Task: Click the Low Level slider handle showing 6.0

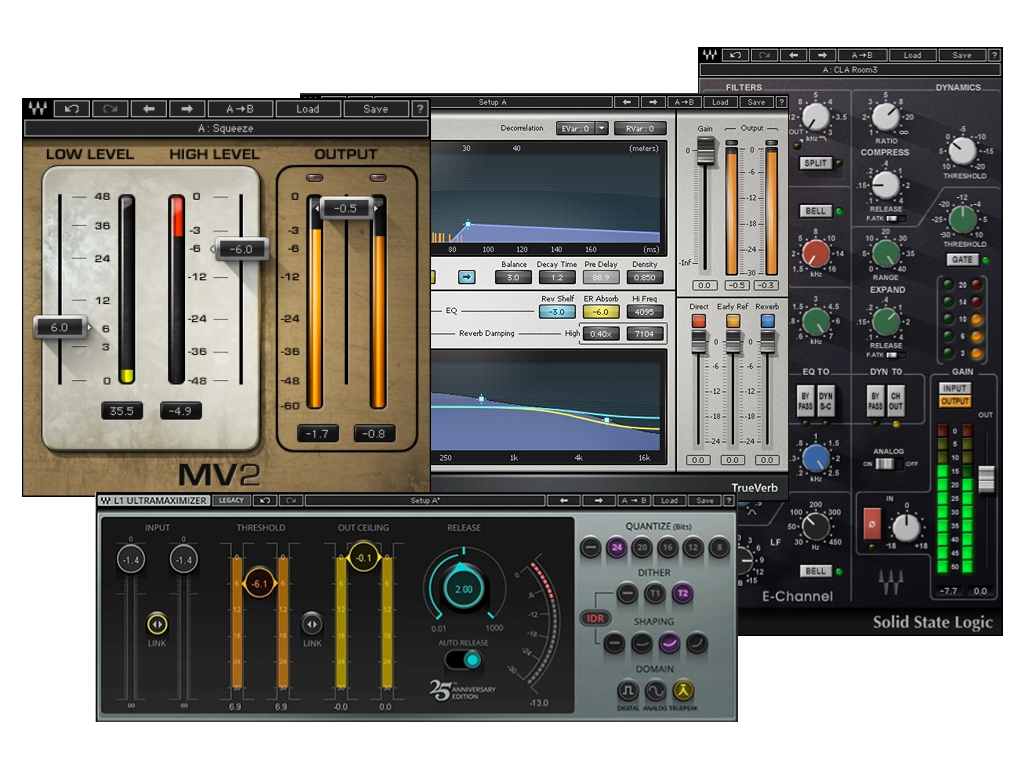Action: [61, 327]
